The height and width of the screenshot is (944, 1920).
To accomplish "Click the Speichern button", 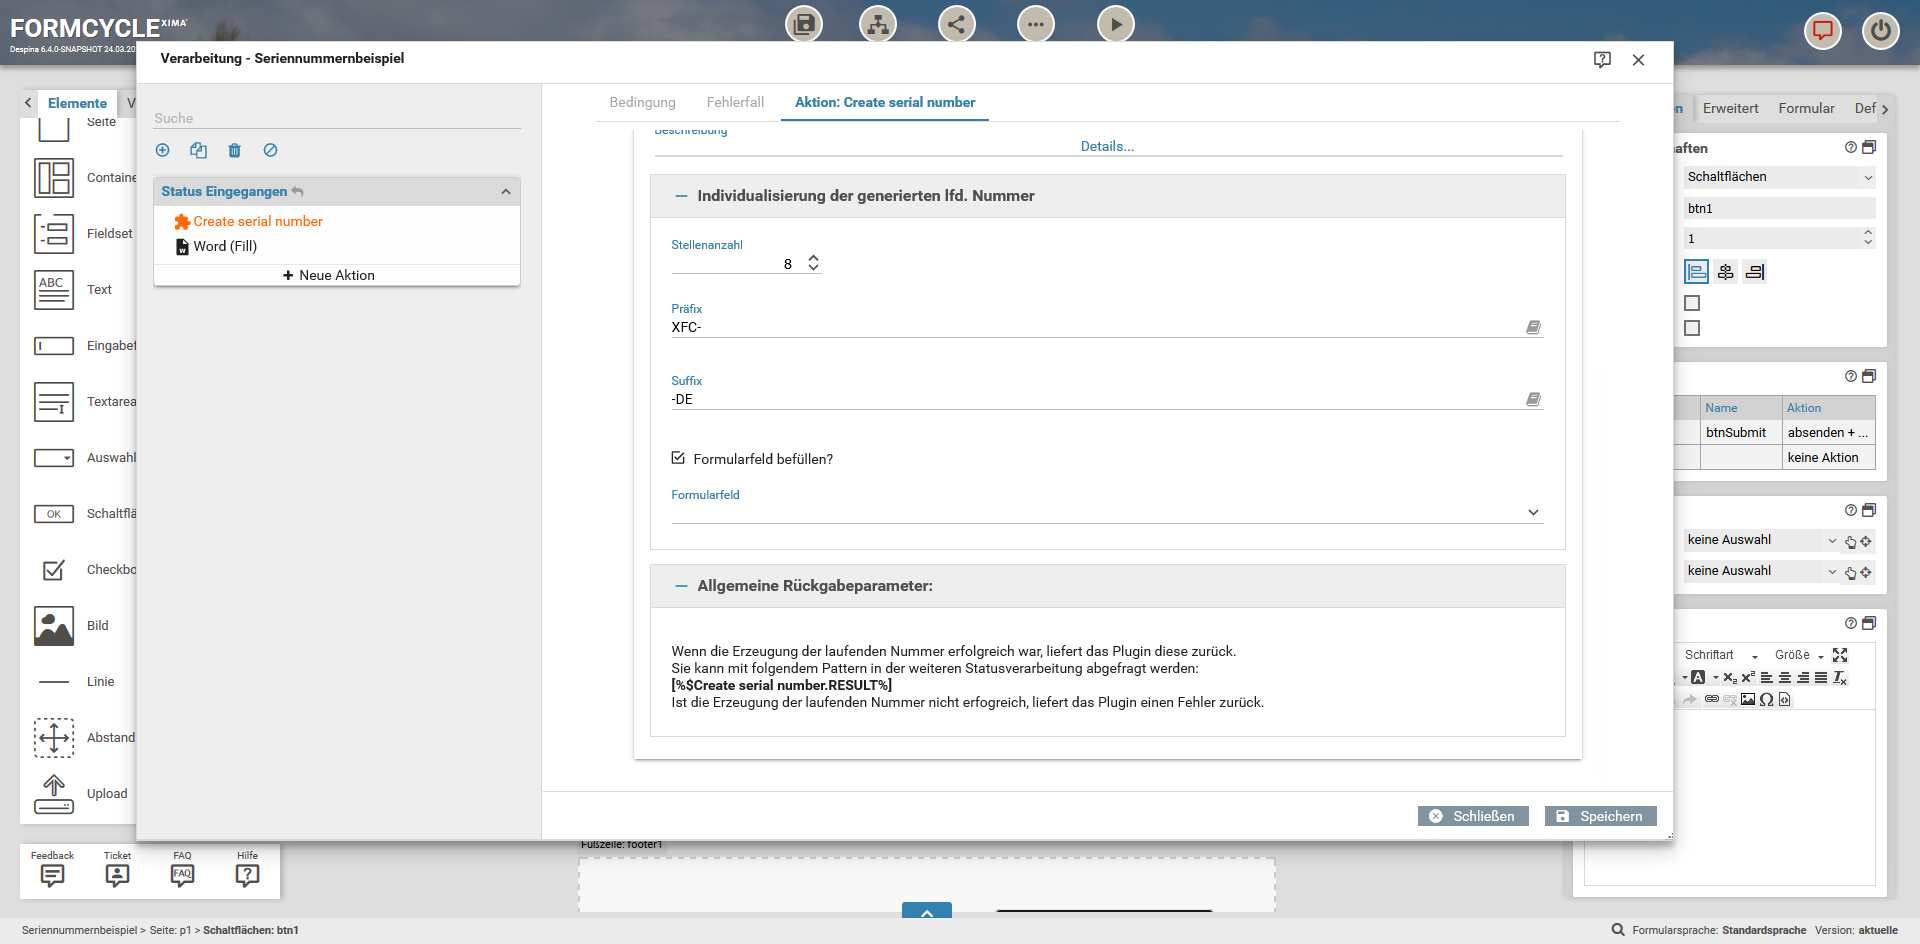I will point(1600,816).
